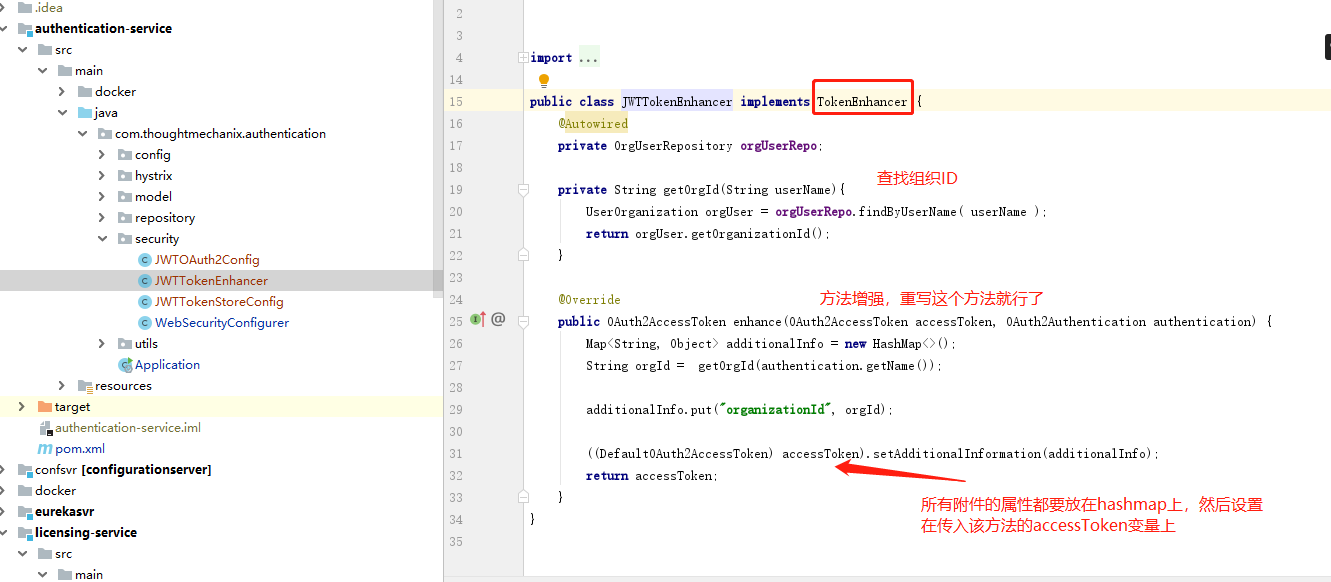Click the implements-method gutter icon on line 25
1331x582 pixels.
tap(478, 320)
